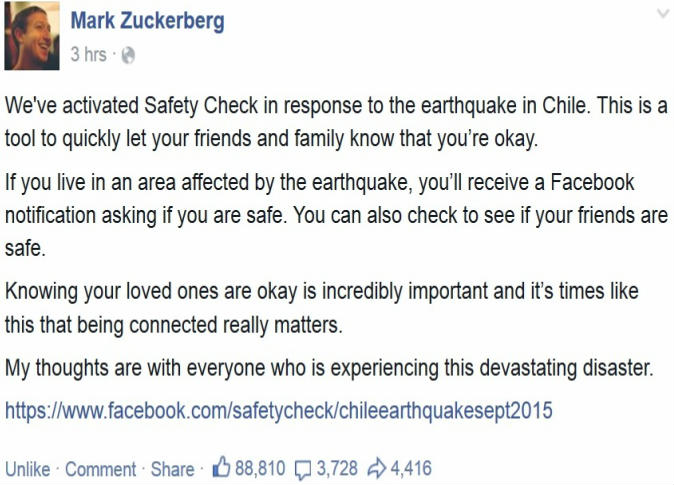The height and width of the screenshot is (485, 674).
Task: Click the sentence 'My thoughts are with everyone'
Action: tap(330, 368)
